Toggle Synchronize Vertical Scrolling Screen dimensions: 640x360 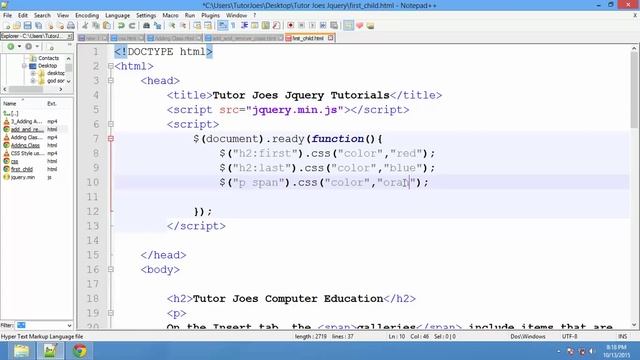197,26
